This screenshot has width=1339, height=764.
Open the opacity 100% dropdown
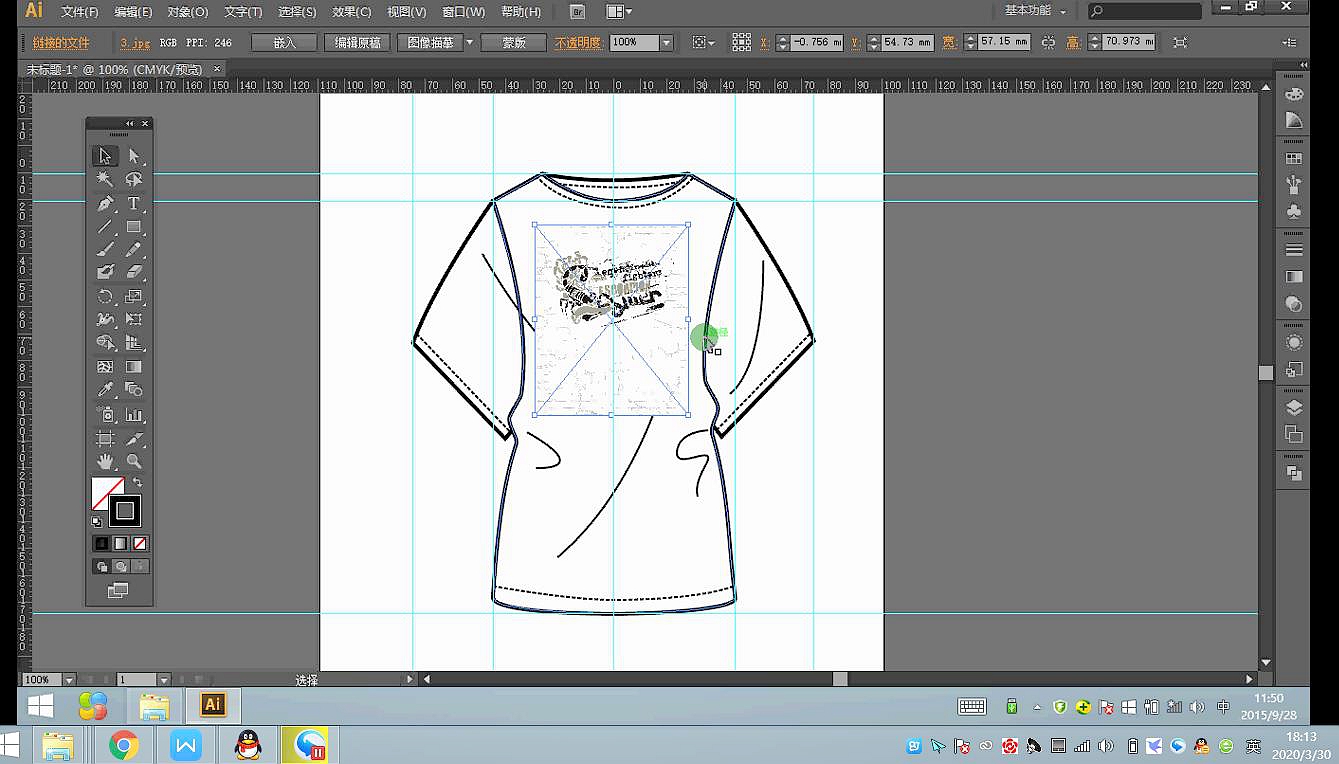[x=667, y=43]
